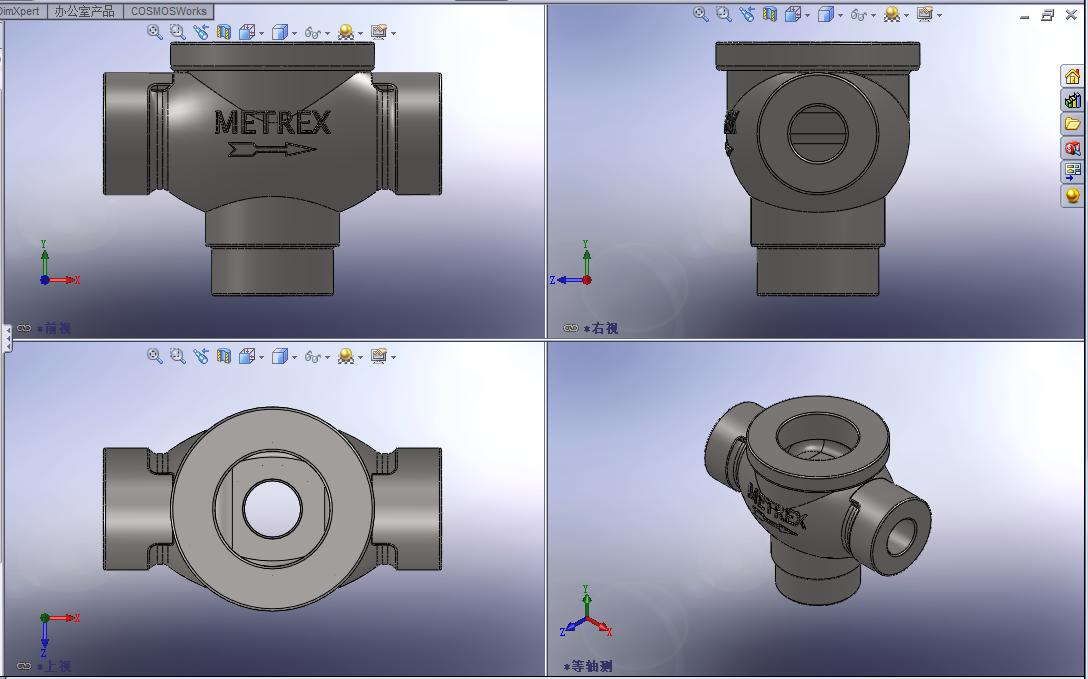Toggle Section View in top view toolbar

tap(223, 356)
